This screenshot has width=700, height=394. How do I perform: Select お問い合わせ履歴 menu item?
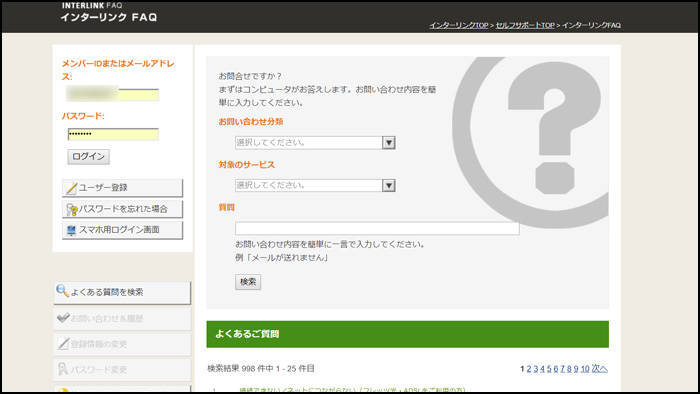(x=122, y=319)
